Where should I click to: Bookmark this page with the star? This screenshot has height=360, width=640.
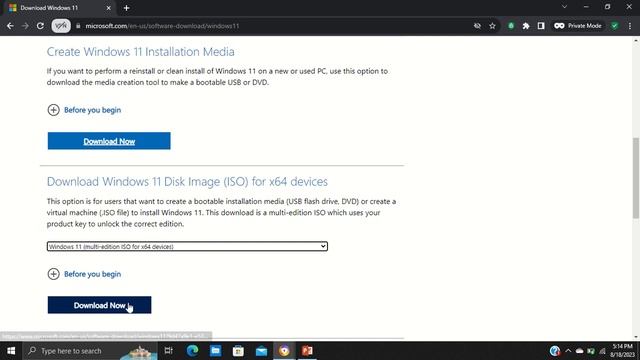point(492,26)
